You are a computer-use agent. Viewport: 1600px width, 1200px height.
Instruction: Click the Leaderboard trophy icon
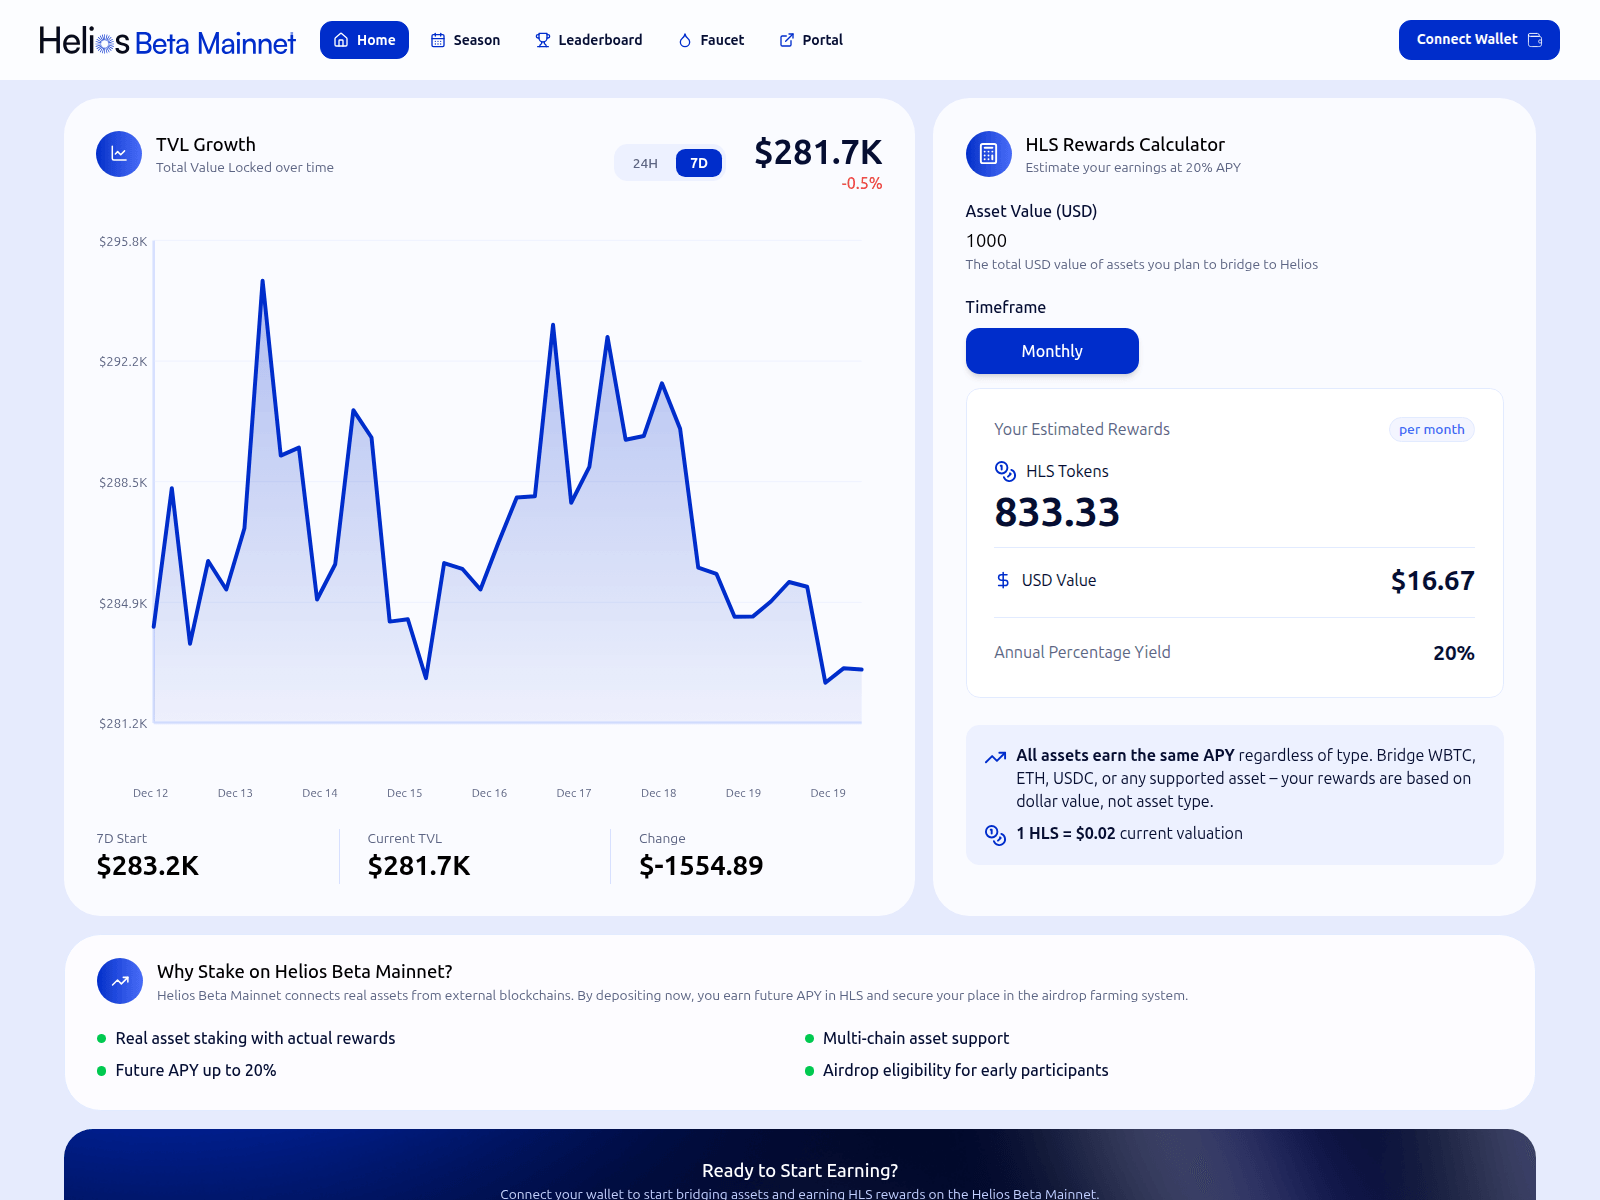(x=541, y=40)
